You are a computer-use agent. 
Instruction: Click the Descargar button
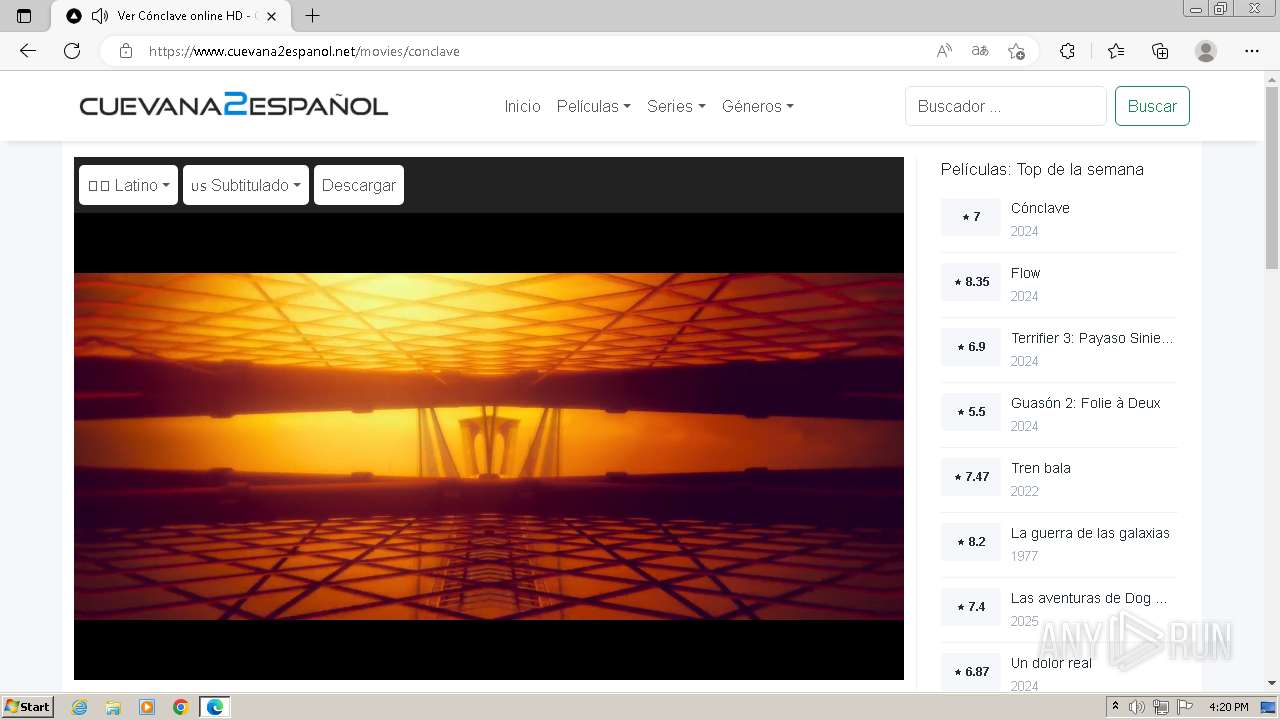point(359,185)
